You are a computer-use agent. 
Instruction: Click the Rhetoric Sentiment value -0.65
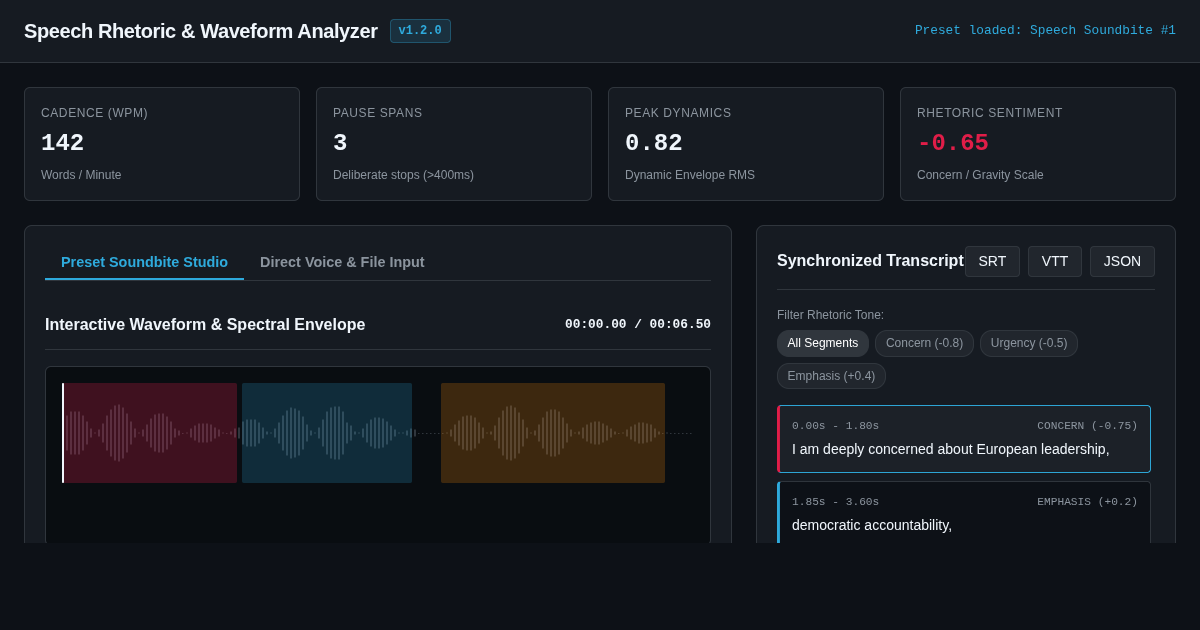[953, 143]
